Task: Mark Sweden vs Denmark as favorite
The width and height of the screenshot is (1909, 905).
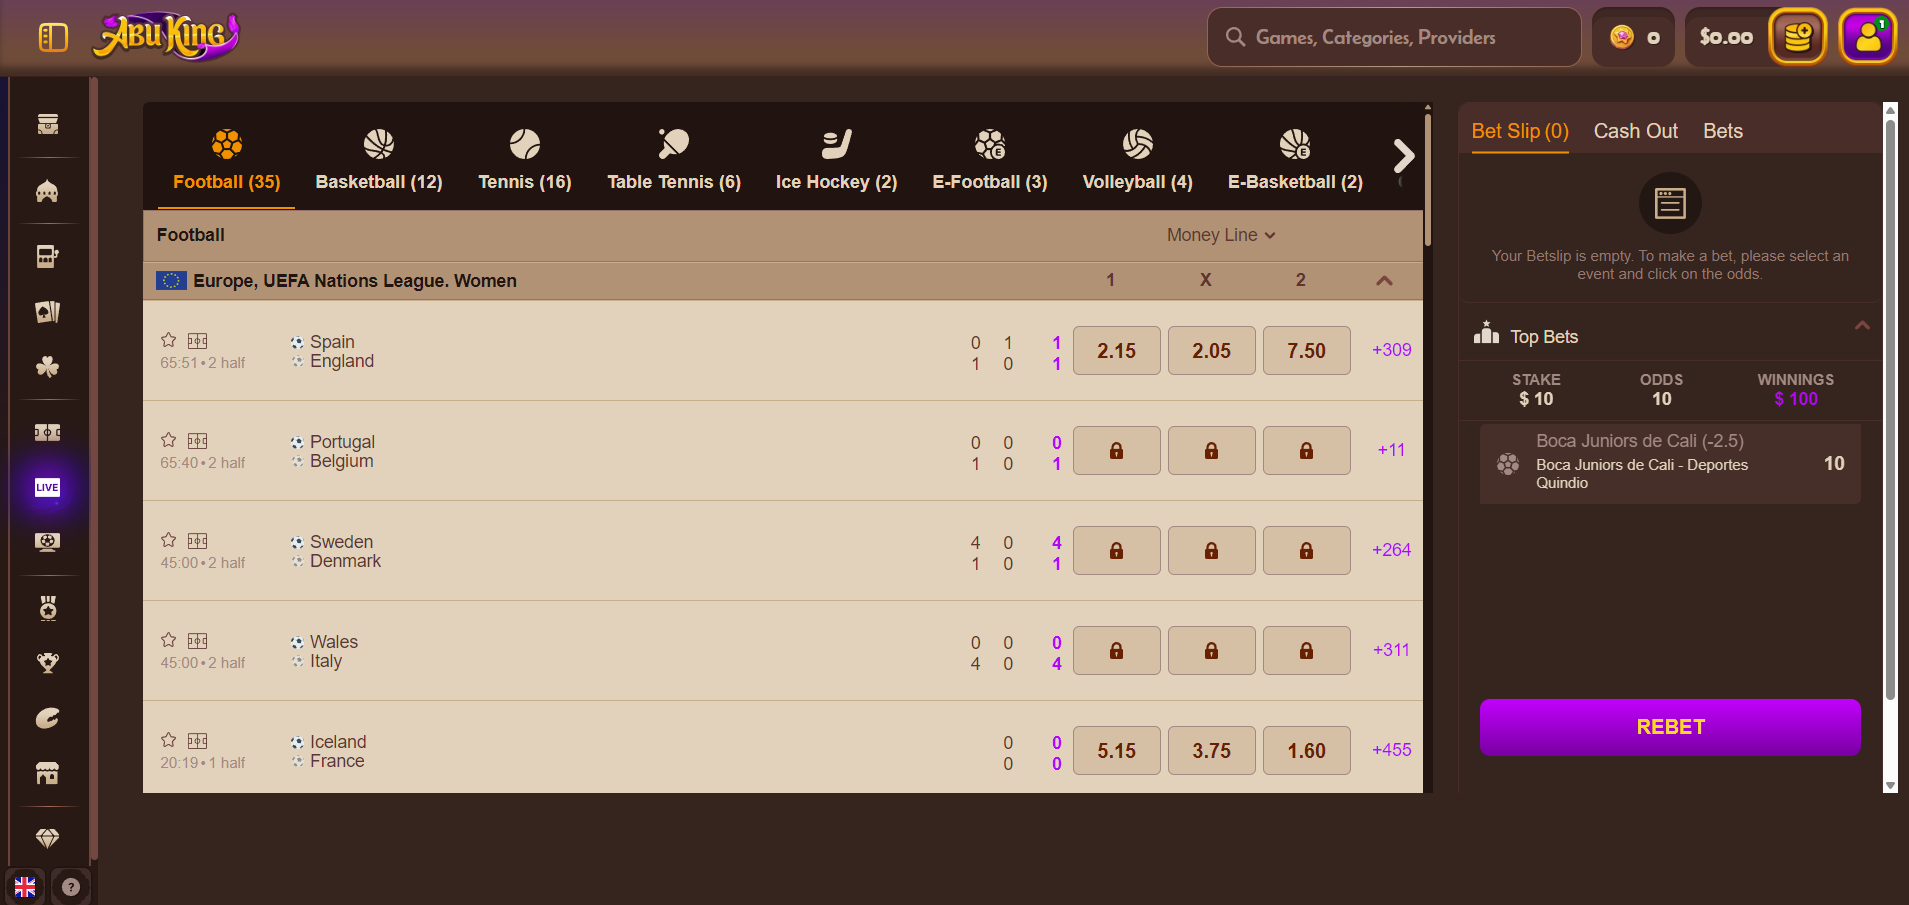Action: coord(169,540)
